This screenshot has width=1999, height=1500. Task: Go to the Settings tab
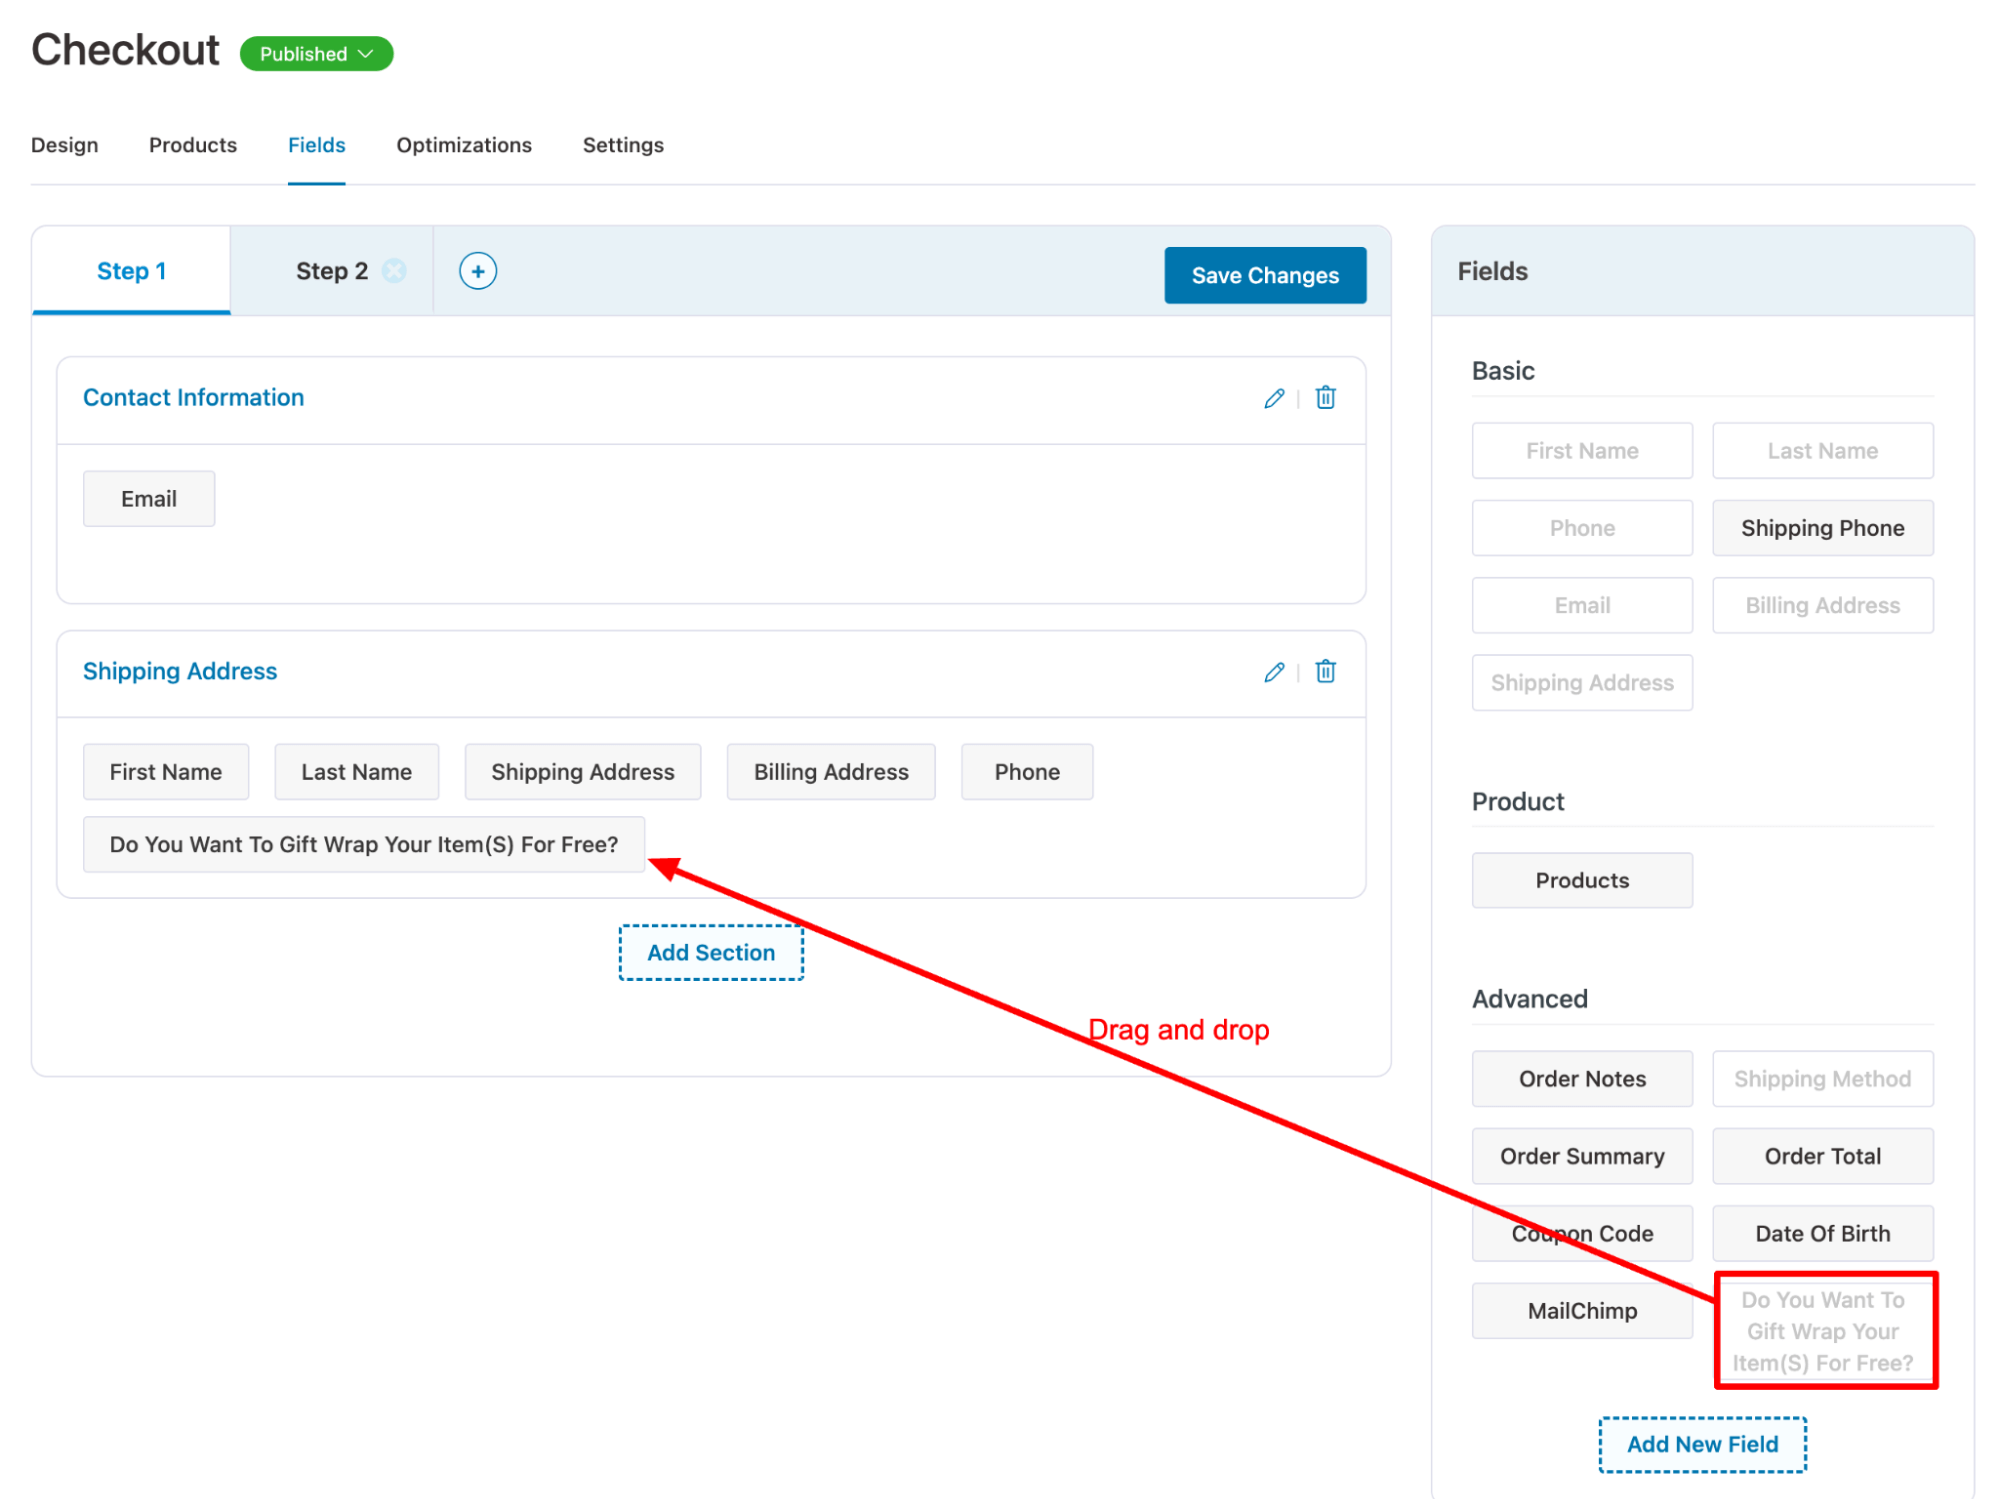tap(622, 145)
